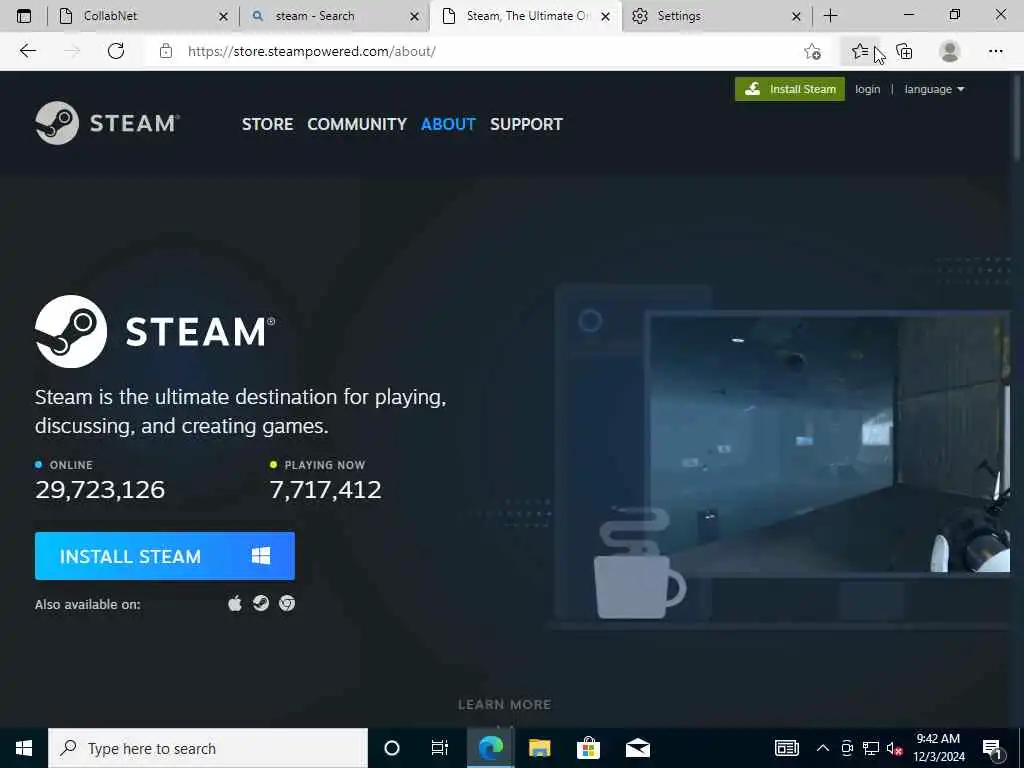
Task: Click the muted volume tray icon
Action: point(894,748)
